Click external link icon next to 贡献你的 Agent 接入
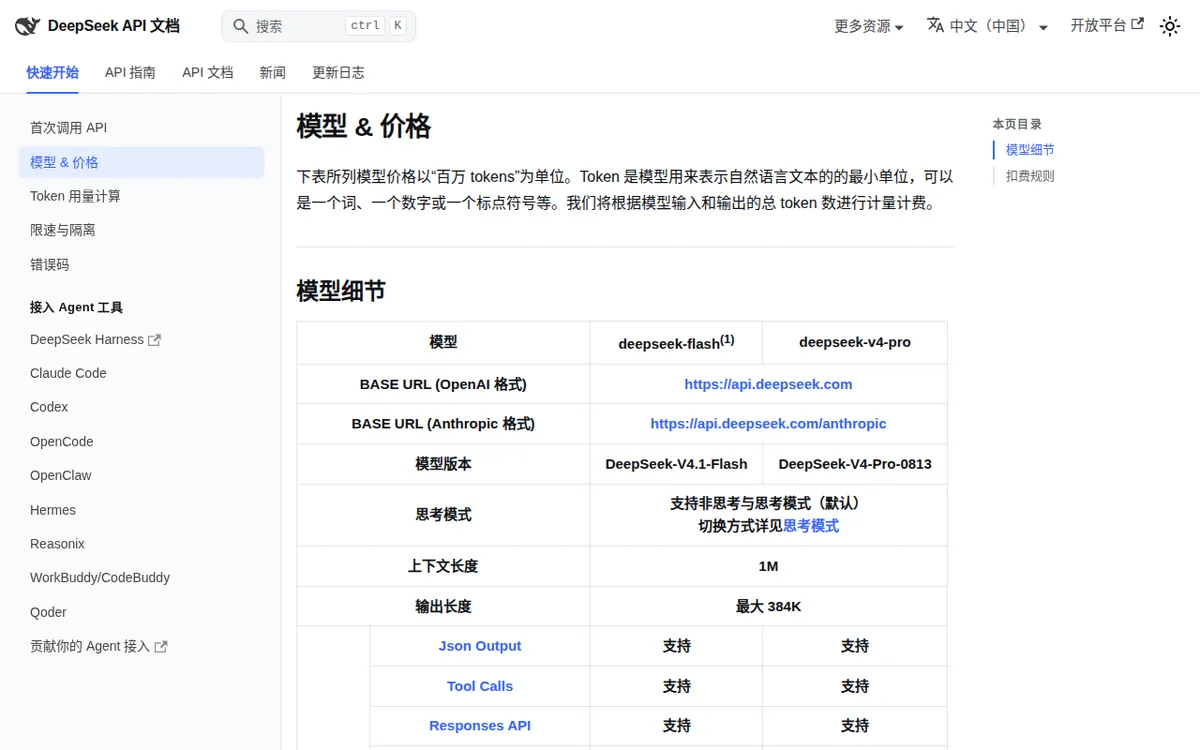Screen dimensions: 1200x750 click(x=161, y=647)
